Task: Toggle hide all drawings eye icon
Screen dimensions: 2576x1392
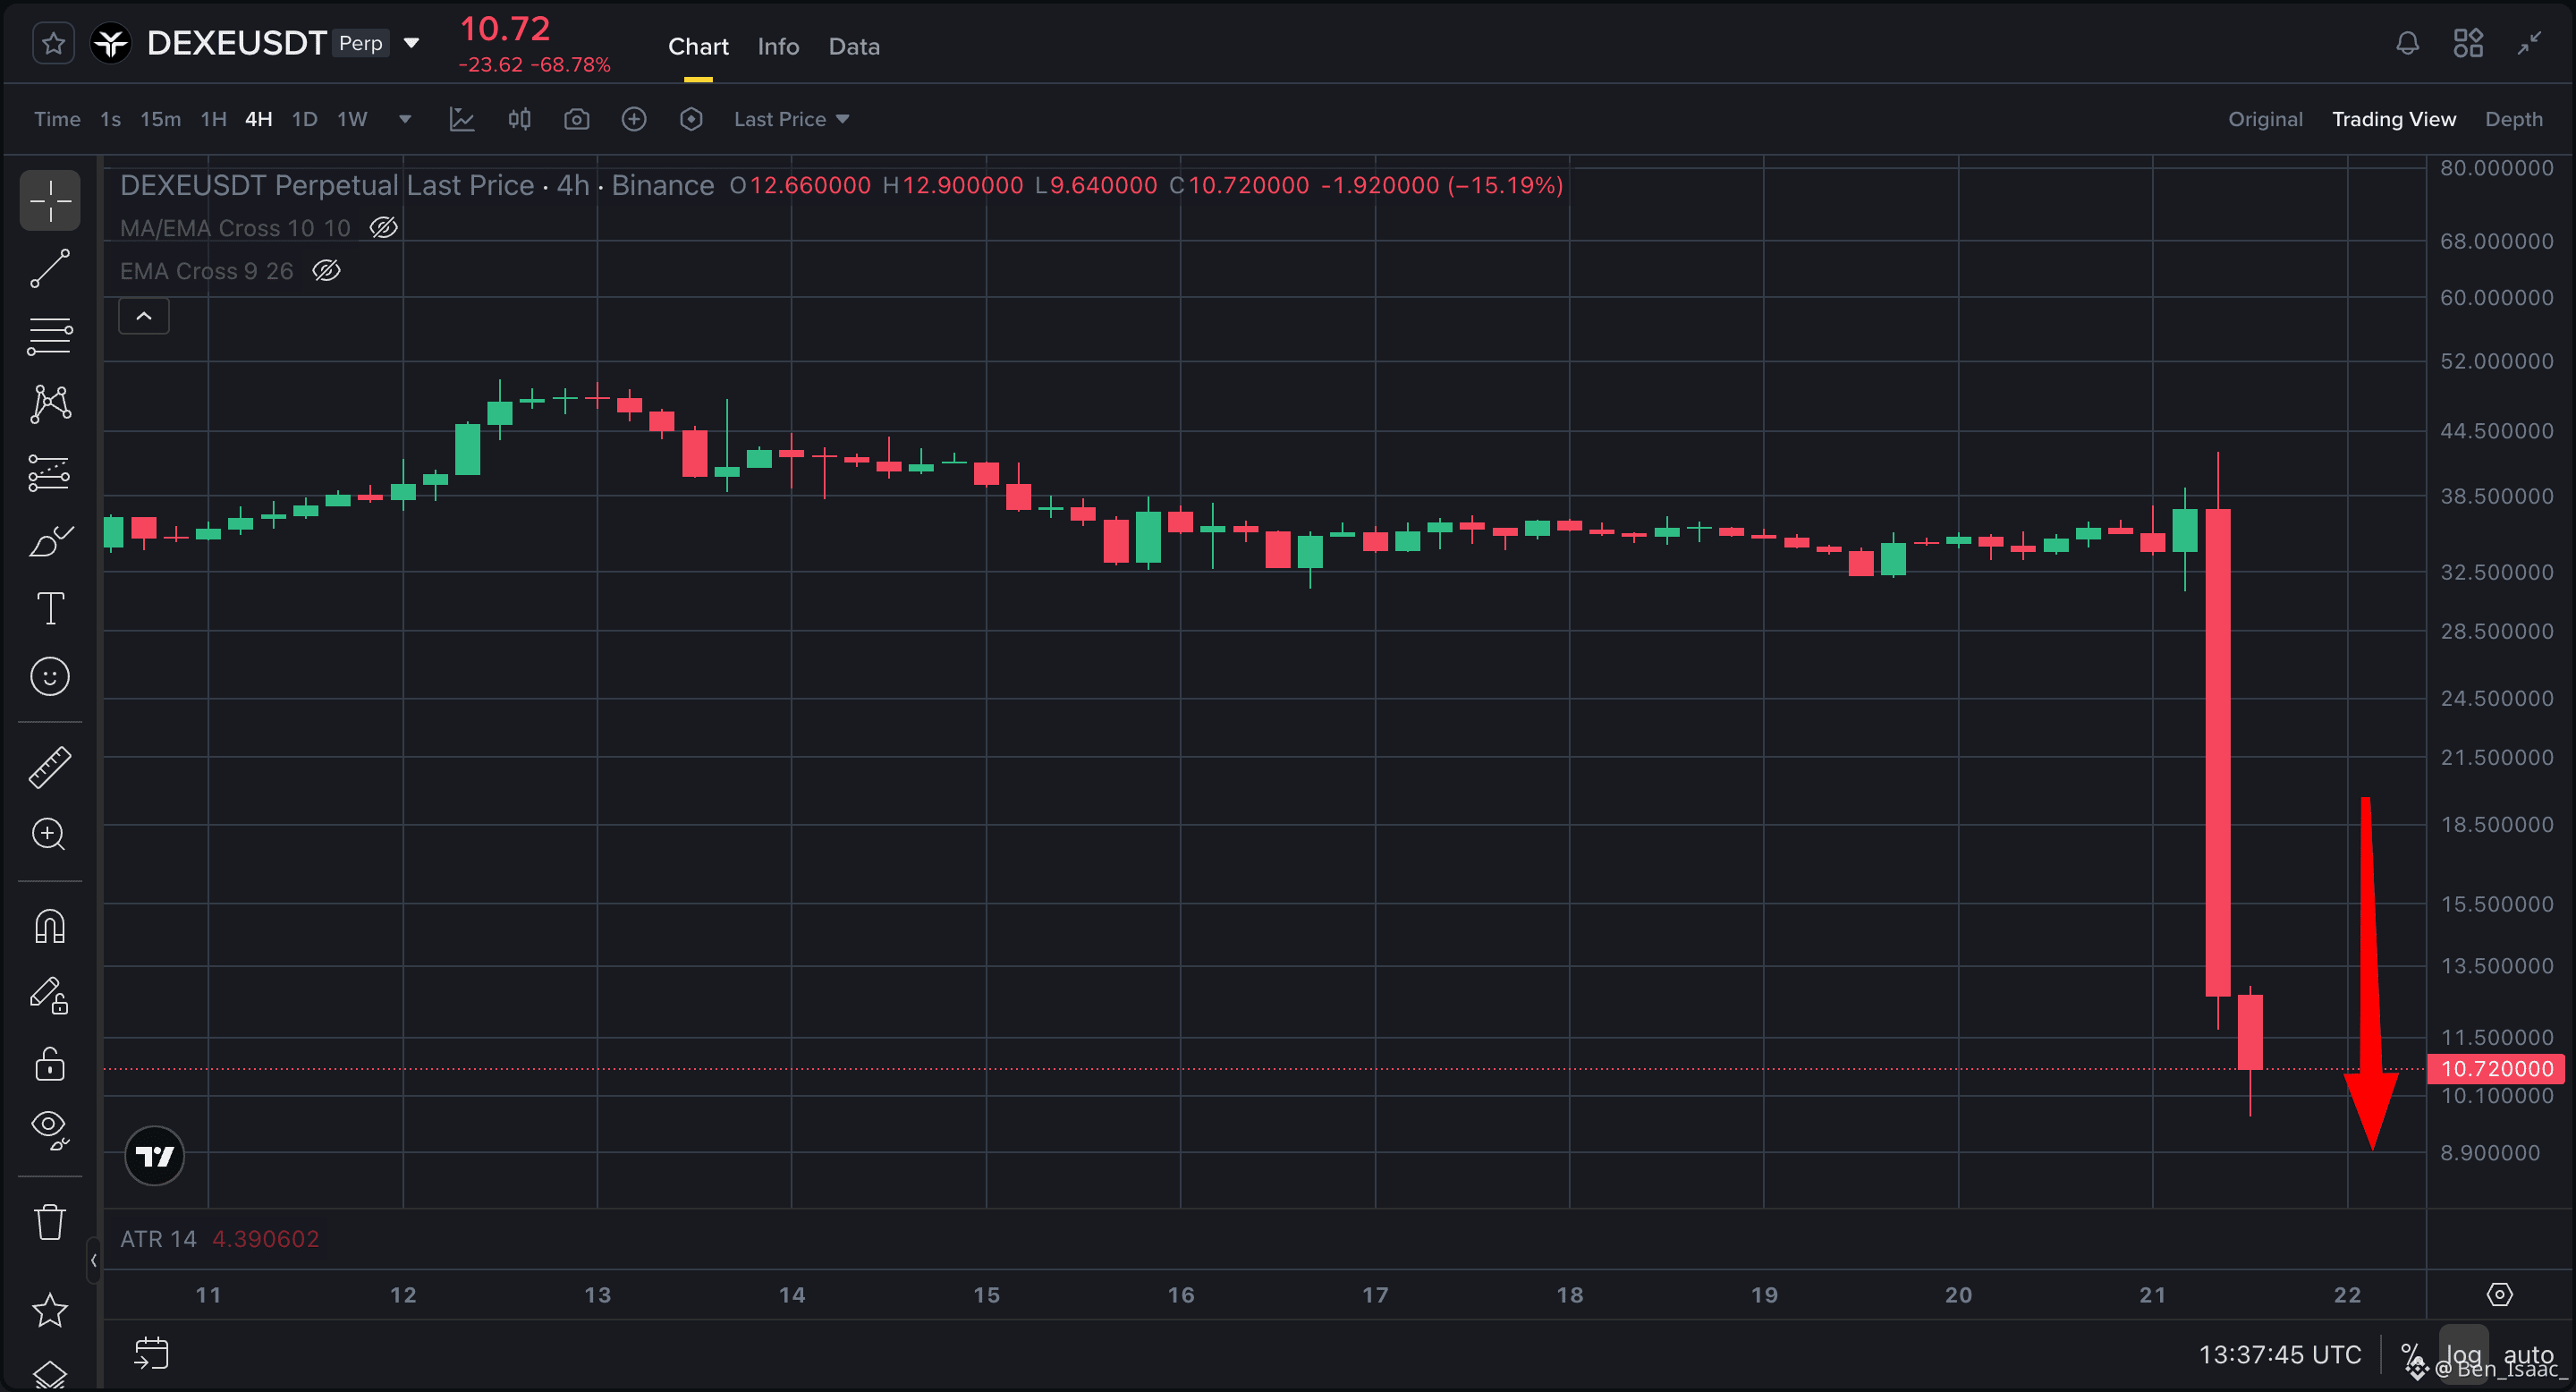Action: click(x=50, y=1129)
